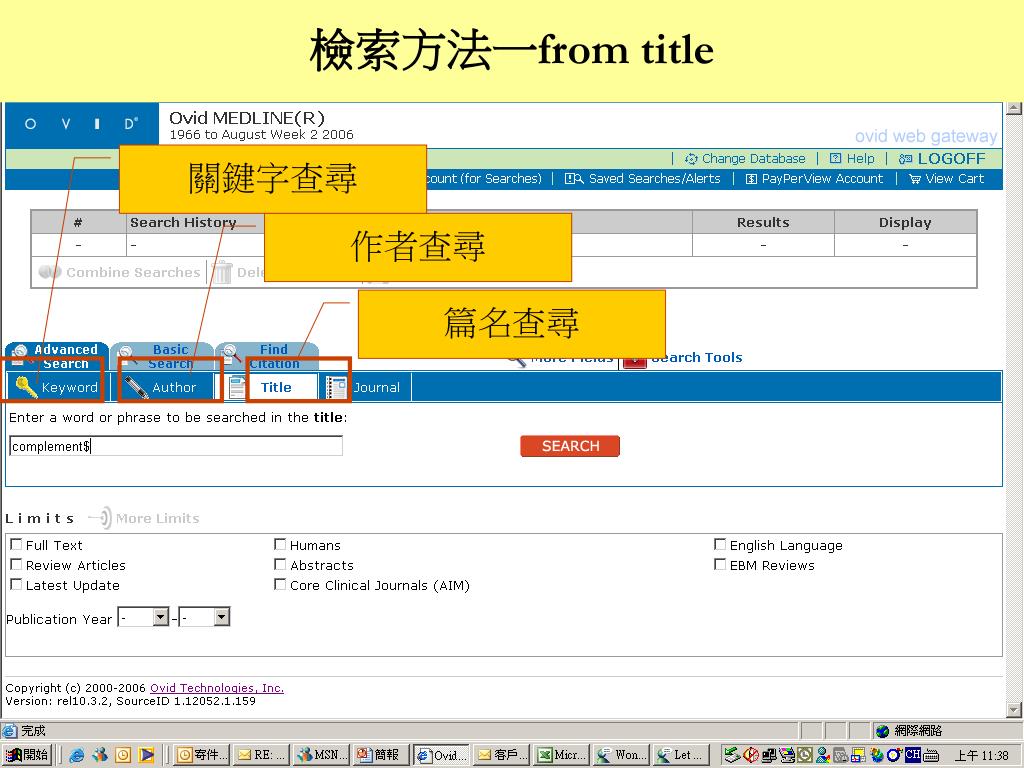This screenshot has width=1024, height=768.
Task: Click the View Cart link
Action: [x=954, y=179]
